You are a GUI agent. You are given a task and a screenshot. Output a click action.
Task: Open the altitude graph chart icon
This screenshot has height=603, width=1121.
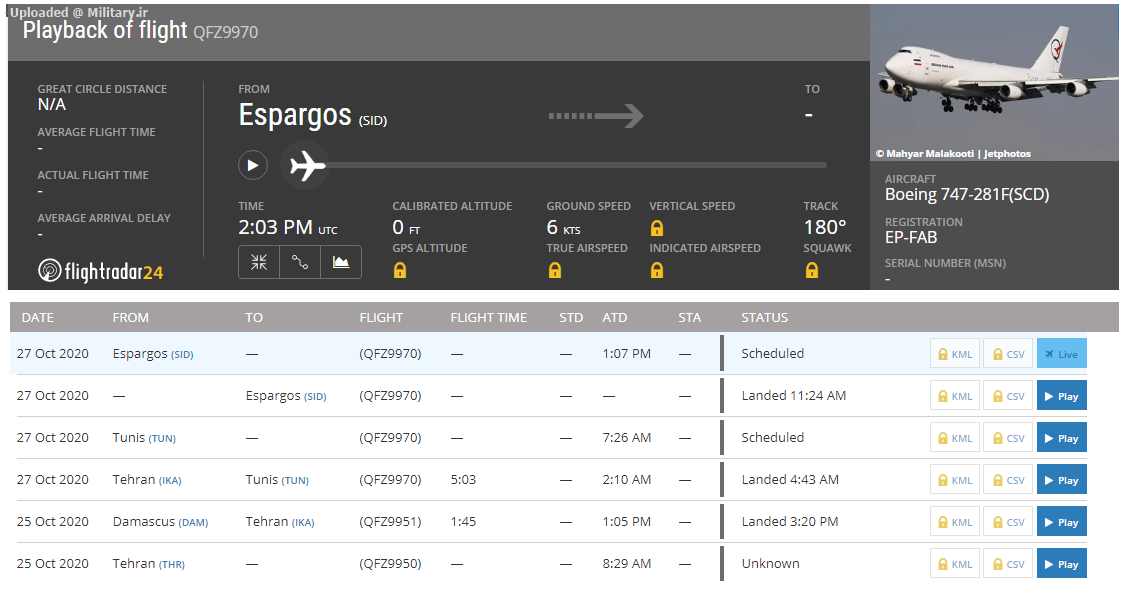point(341,262)
